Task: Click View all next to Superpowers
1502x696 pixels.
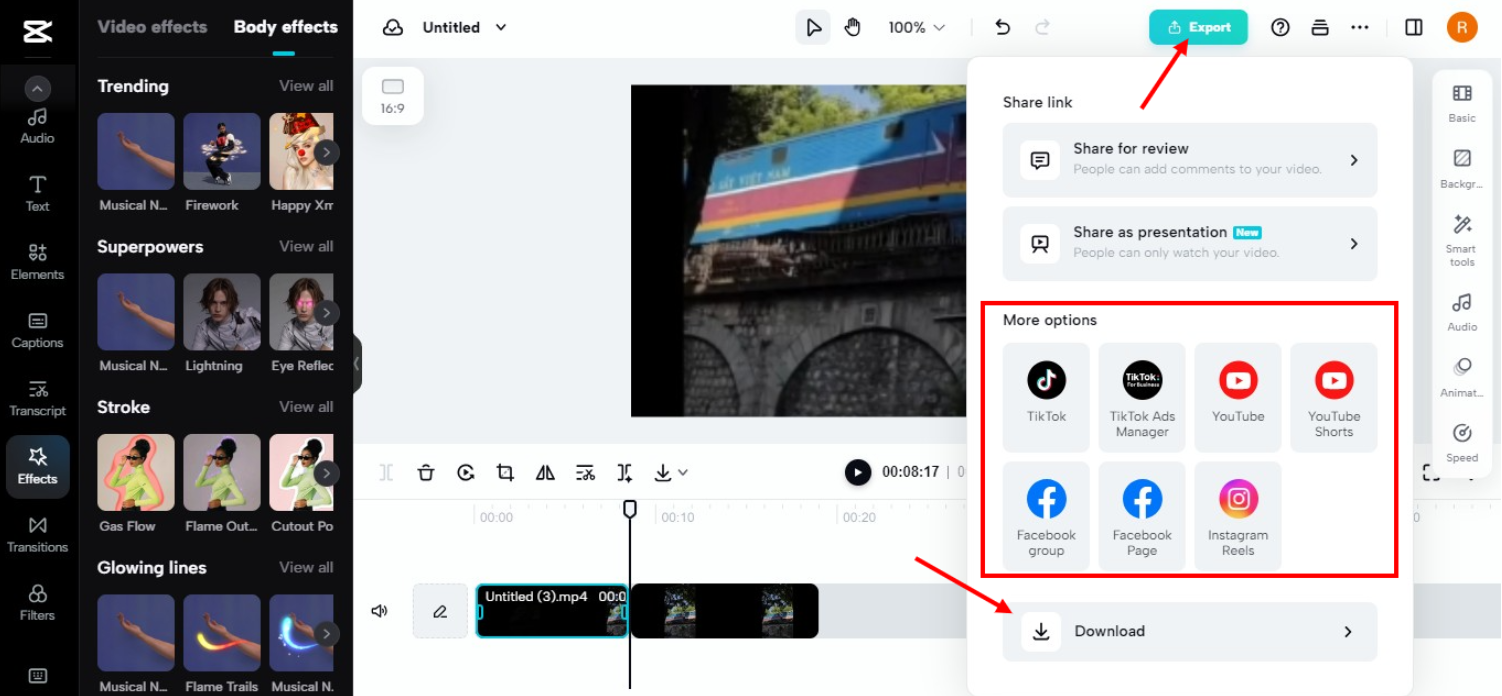Action: [x=306, y=246]
